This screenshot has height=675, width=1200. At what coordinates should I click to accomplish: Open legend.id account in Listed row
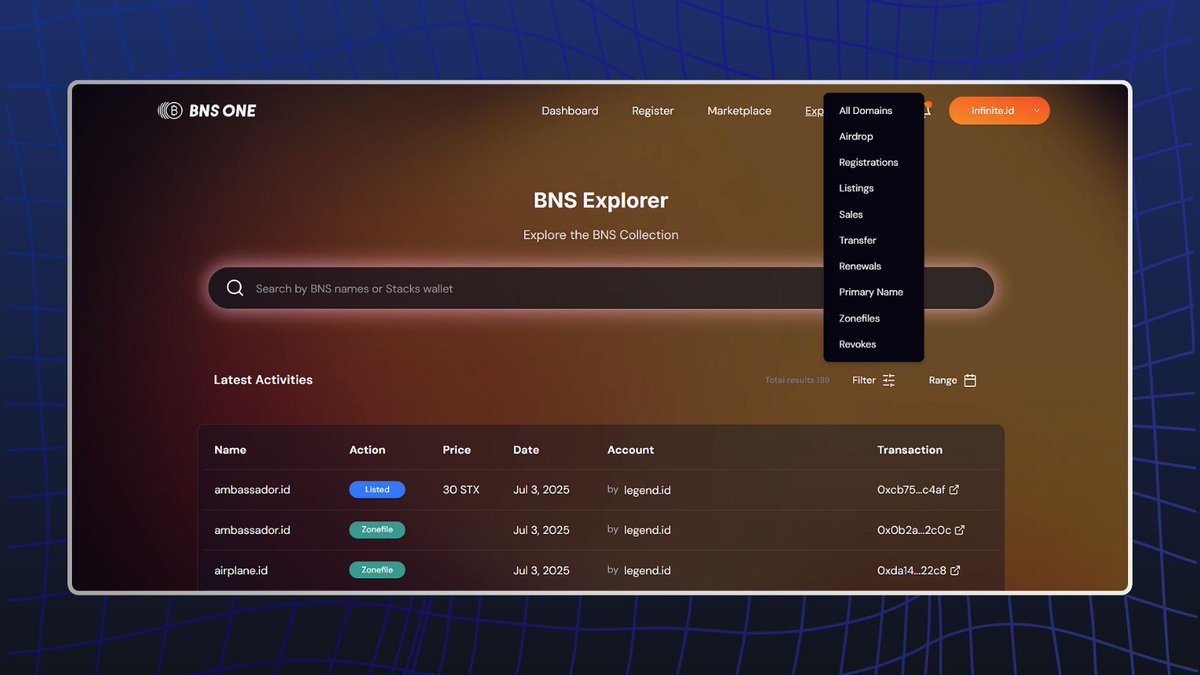click(647, 490)
